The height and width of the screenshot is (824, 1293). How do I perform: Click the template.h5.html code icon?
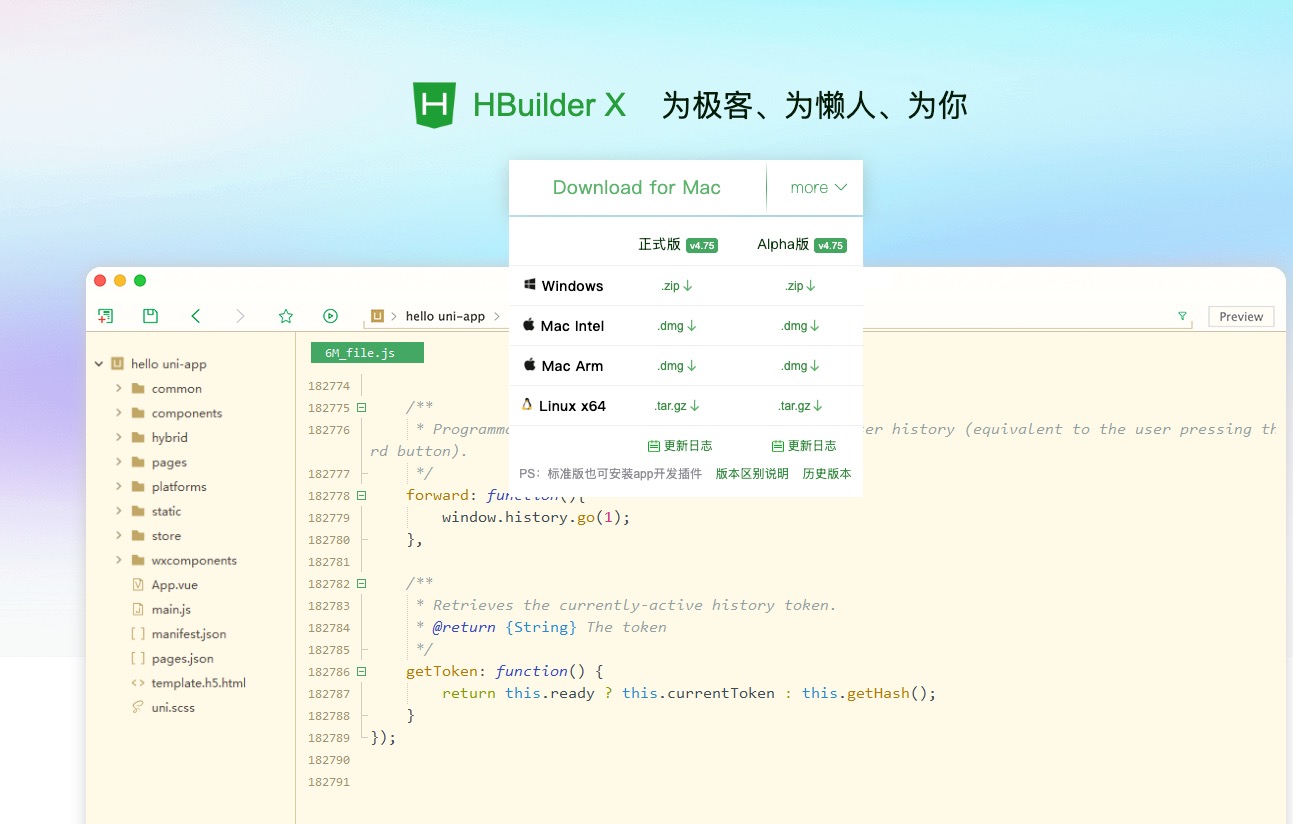[x=138, y=683]
